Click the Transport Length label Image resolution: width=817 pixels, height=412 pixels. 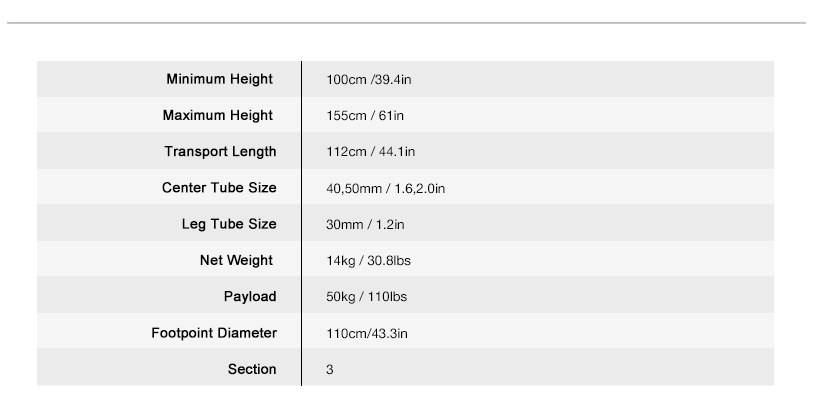220,152
